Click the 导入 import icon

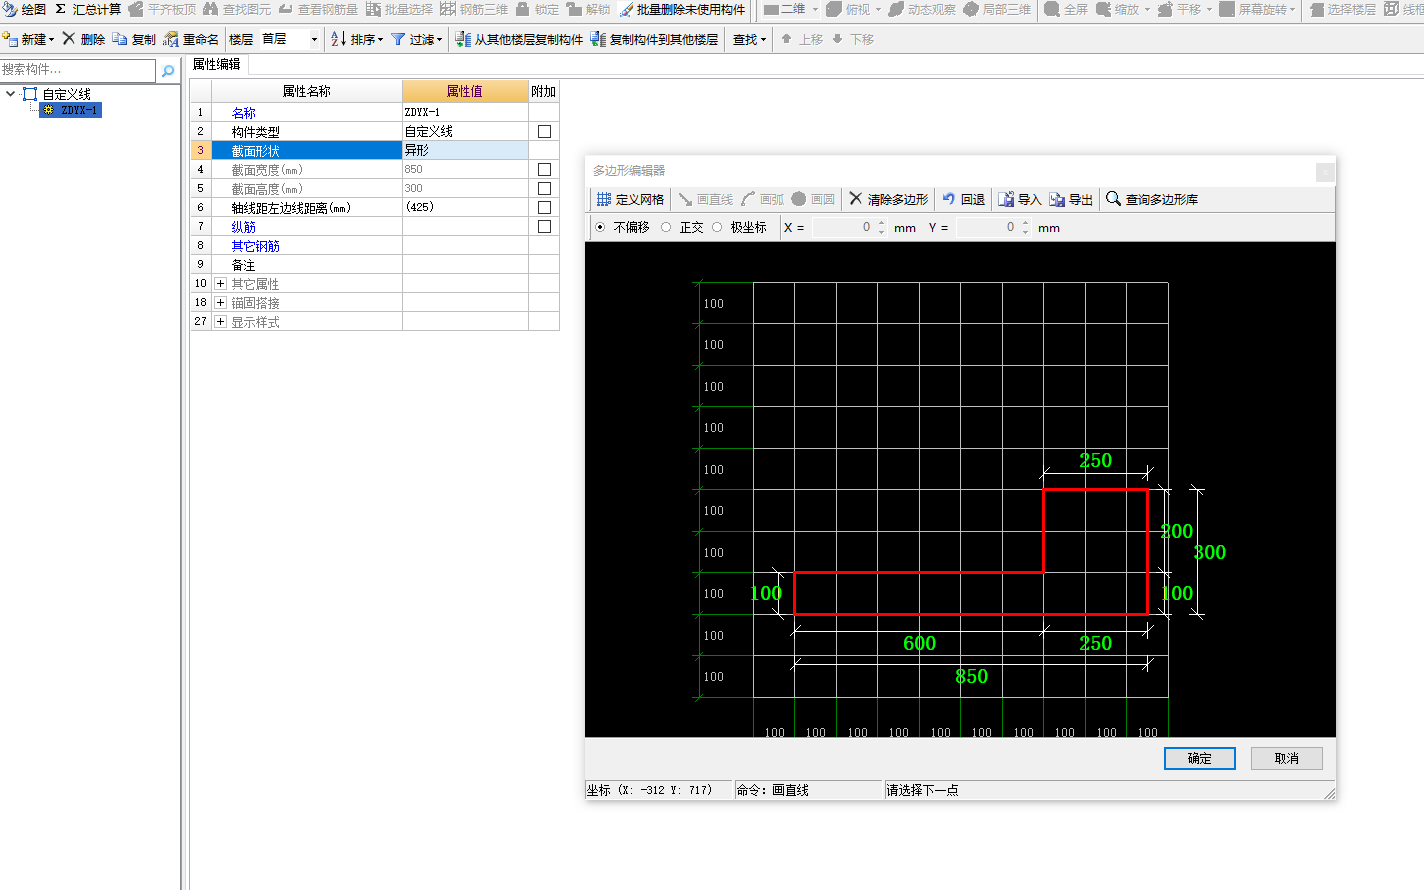(x=1006, y=199)
